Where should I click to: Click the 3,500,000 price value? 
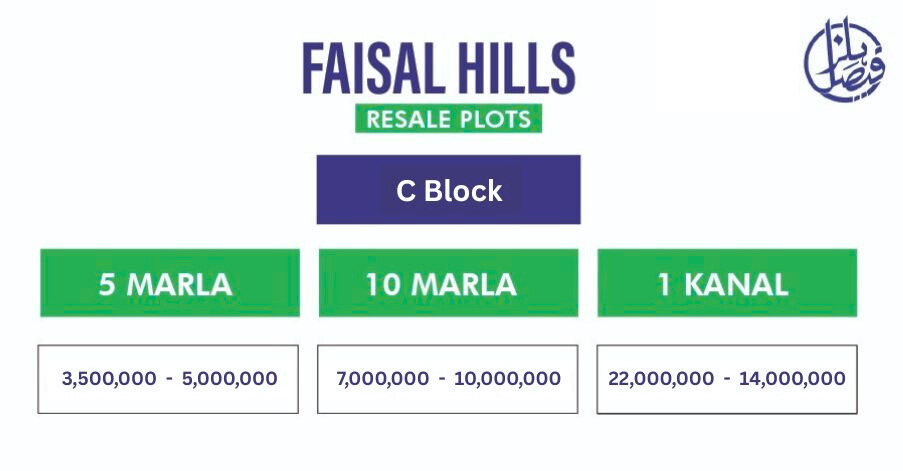(x=106, y=379)
